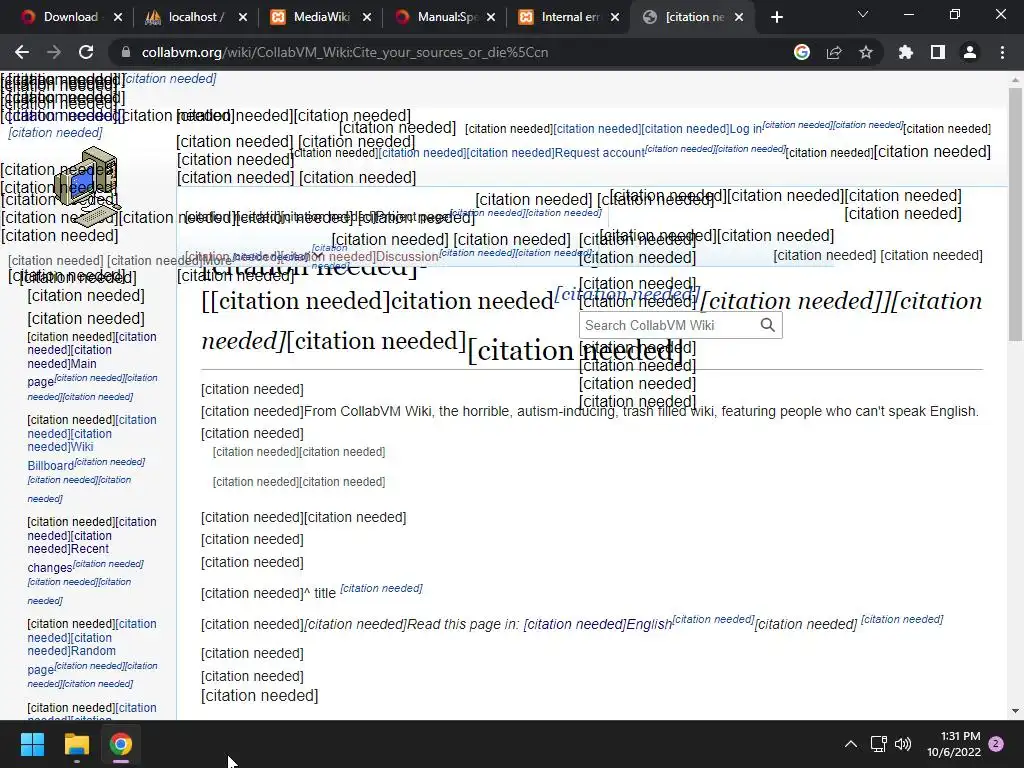Click the Chrome taskbar icon

coord(121,744)
